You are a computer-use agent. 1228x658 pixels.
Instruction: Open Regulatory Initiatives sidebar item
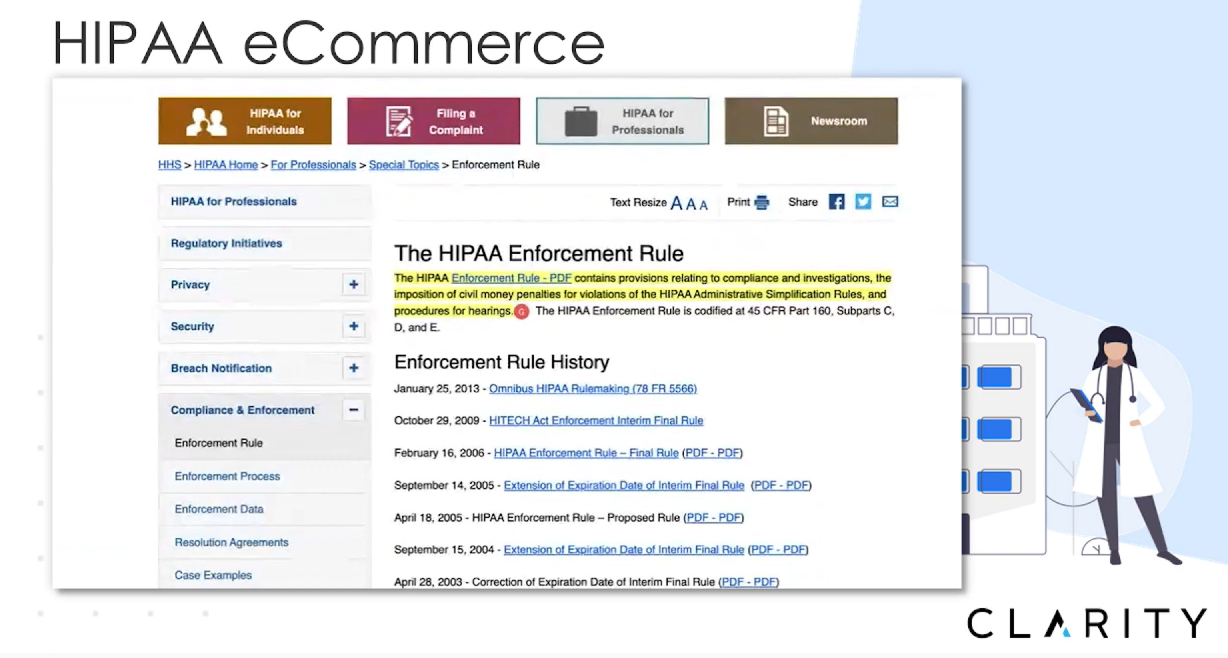click(264, 244)
